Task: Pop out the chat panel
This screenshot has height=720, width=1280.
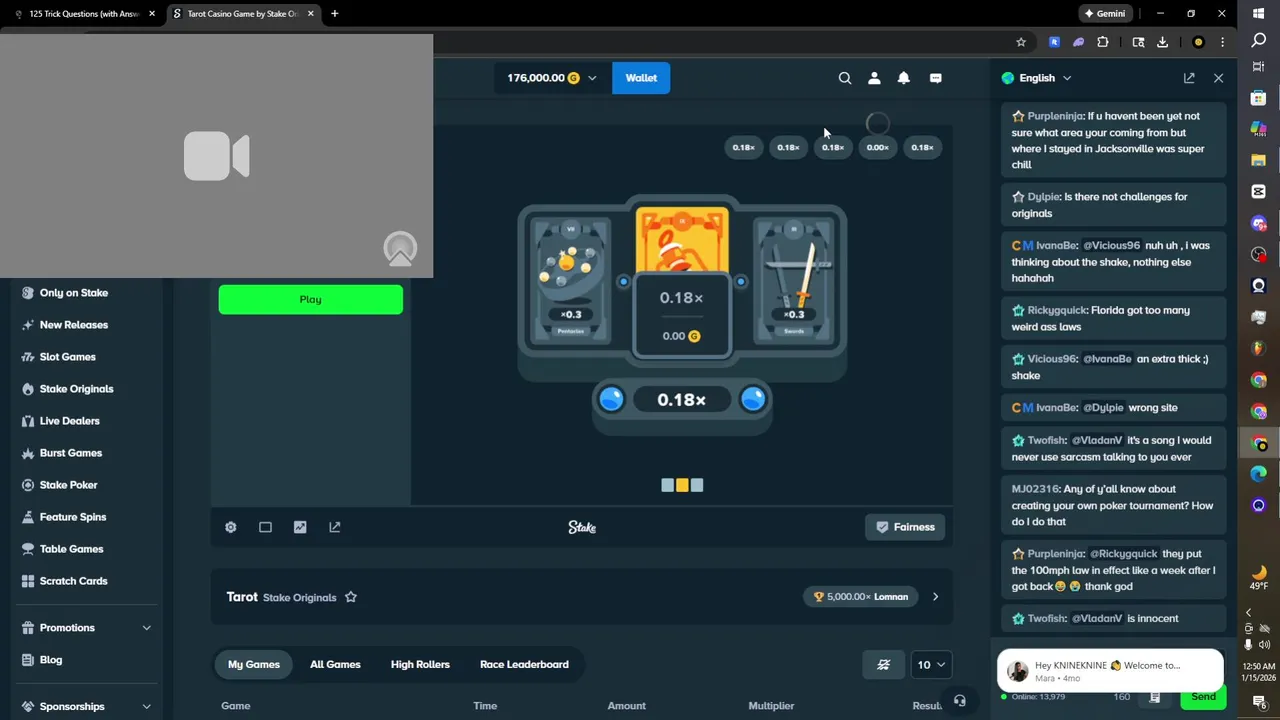Action: 1189,78
